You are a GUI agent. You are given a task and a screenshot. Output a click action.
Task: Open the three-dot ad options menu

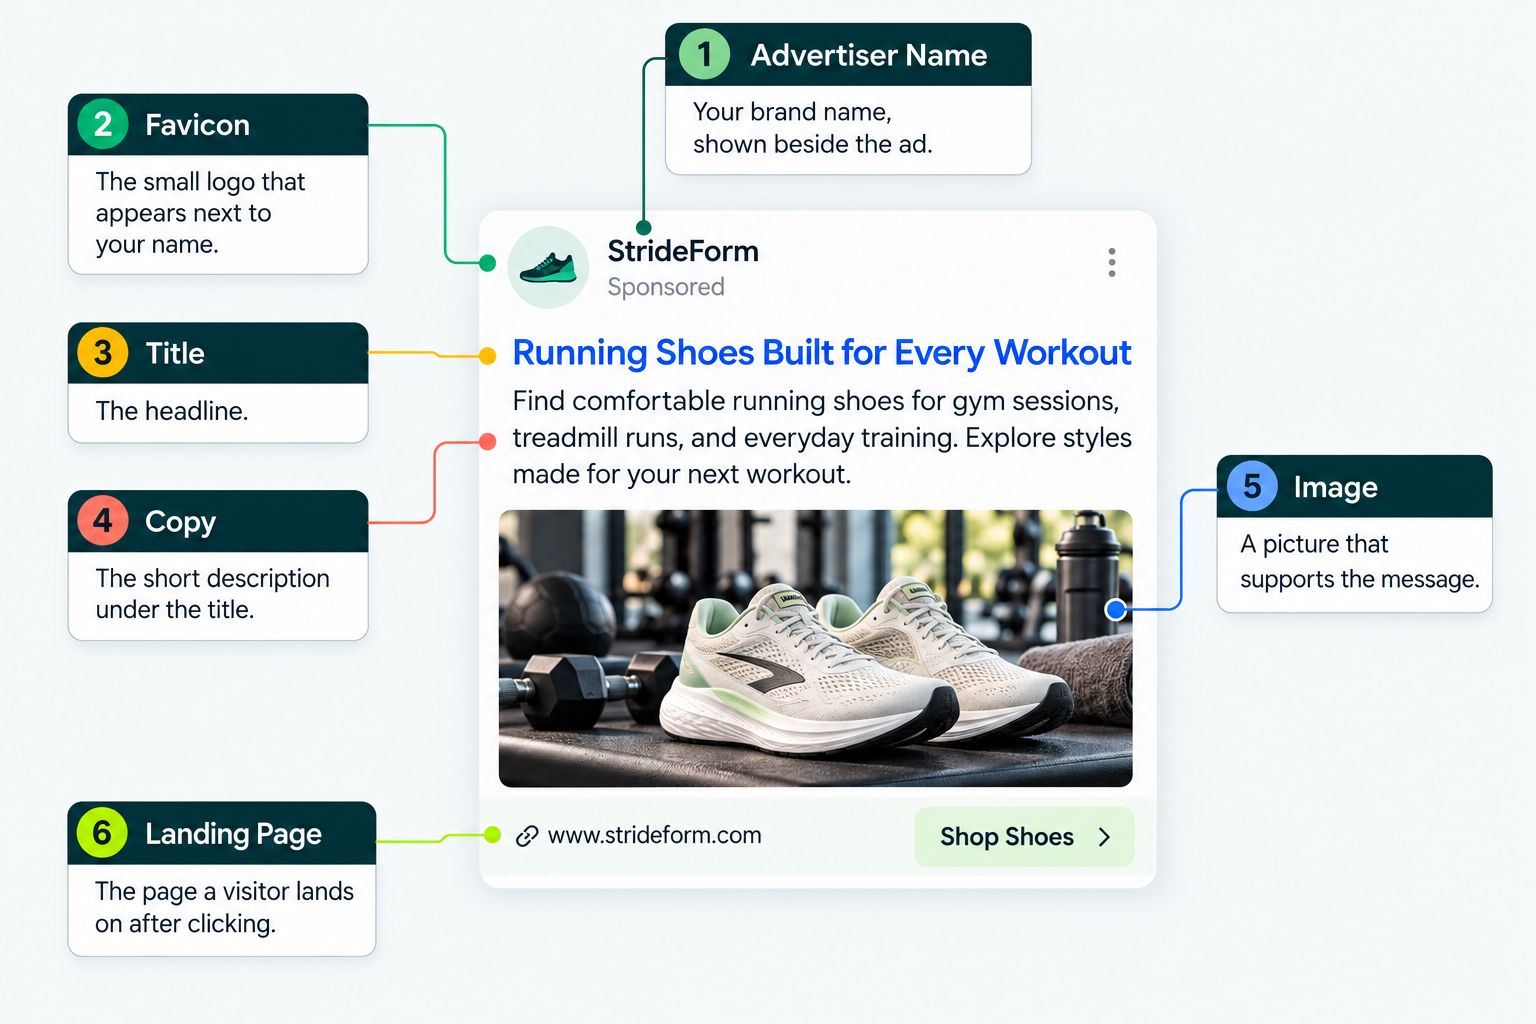(1111, 263)
